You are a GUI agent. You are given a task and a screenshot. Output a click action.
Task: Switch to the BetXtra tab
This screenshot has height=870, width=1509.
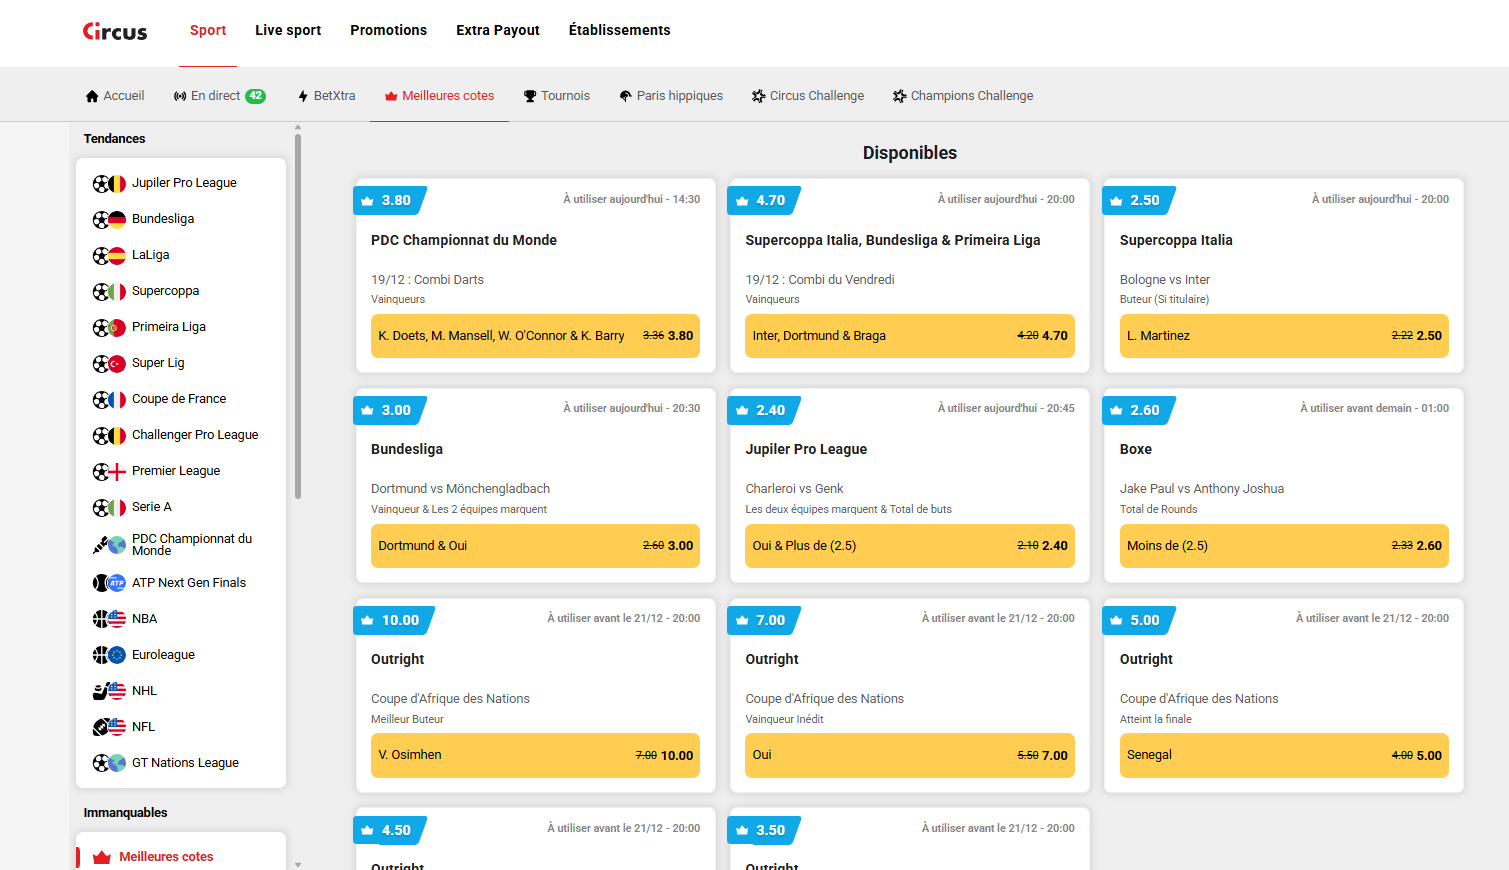[x=326, y=96]
